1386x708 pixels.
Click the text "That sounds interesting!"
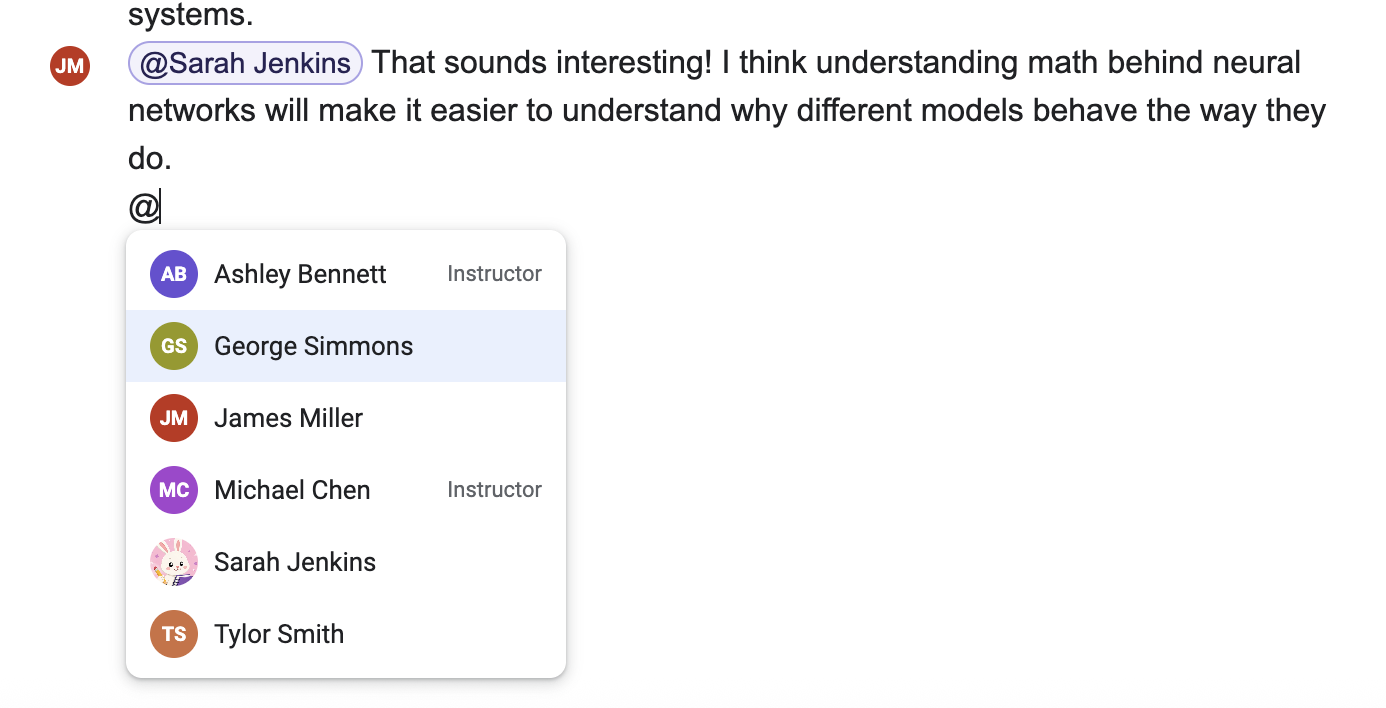(543, 63)
